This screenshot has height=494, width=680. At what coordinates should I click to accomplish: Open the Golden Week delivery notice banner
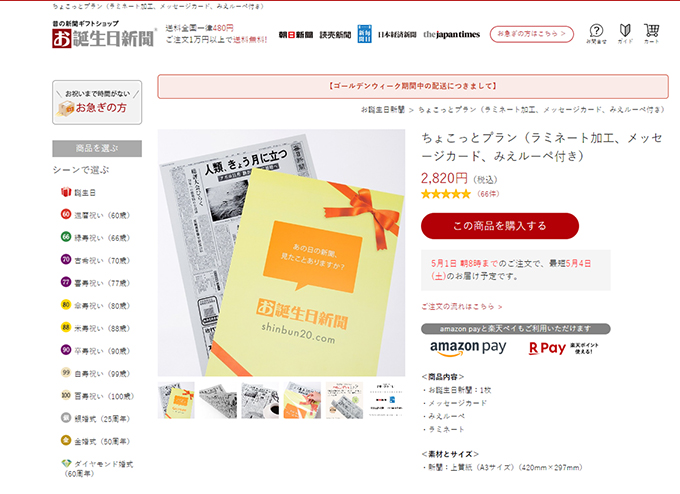(x=412, y=86)
